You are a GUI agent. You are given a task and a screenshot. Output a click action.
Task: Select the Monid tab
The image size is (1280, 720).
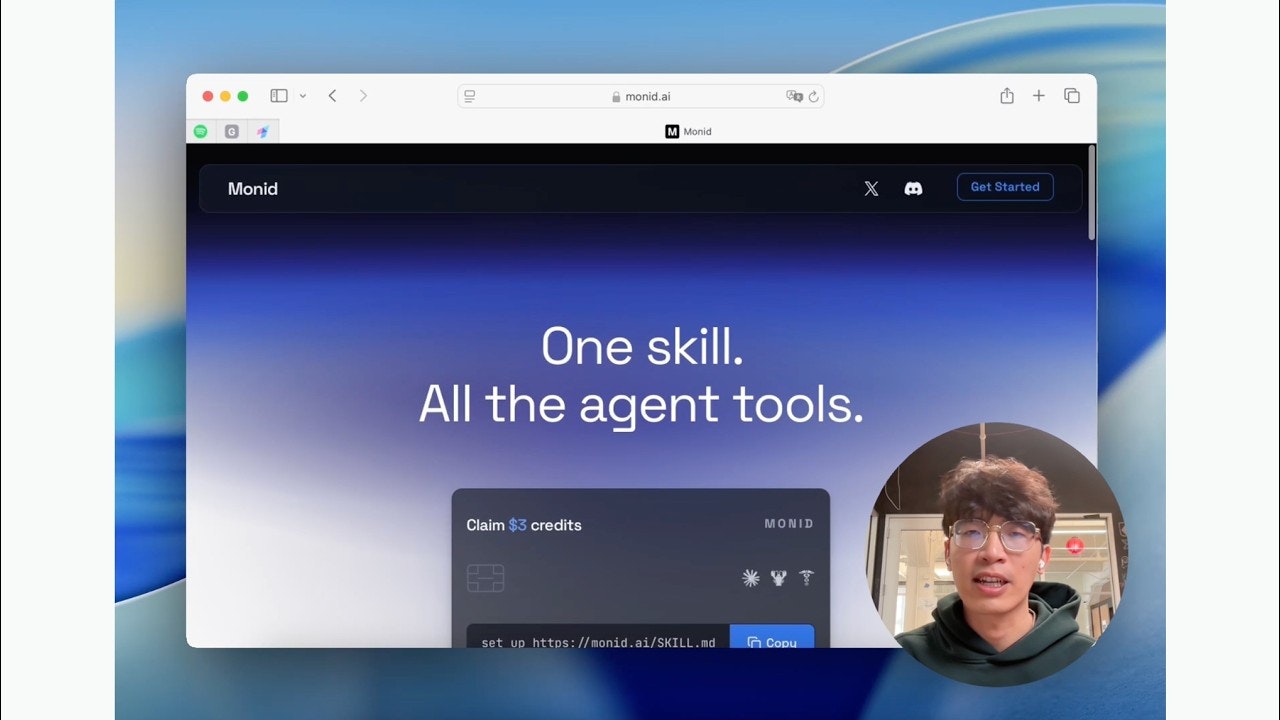688,131
